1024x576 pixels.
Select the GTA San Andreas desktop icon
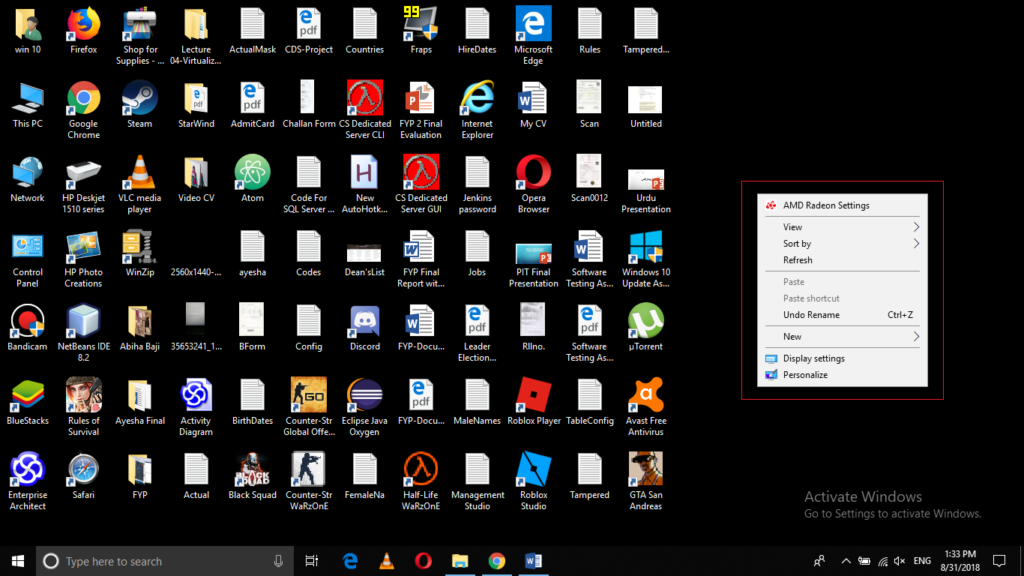coord(646,481)
